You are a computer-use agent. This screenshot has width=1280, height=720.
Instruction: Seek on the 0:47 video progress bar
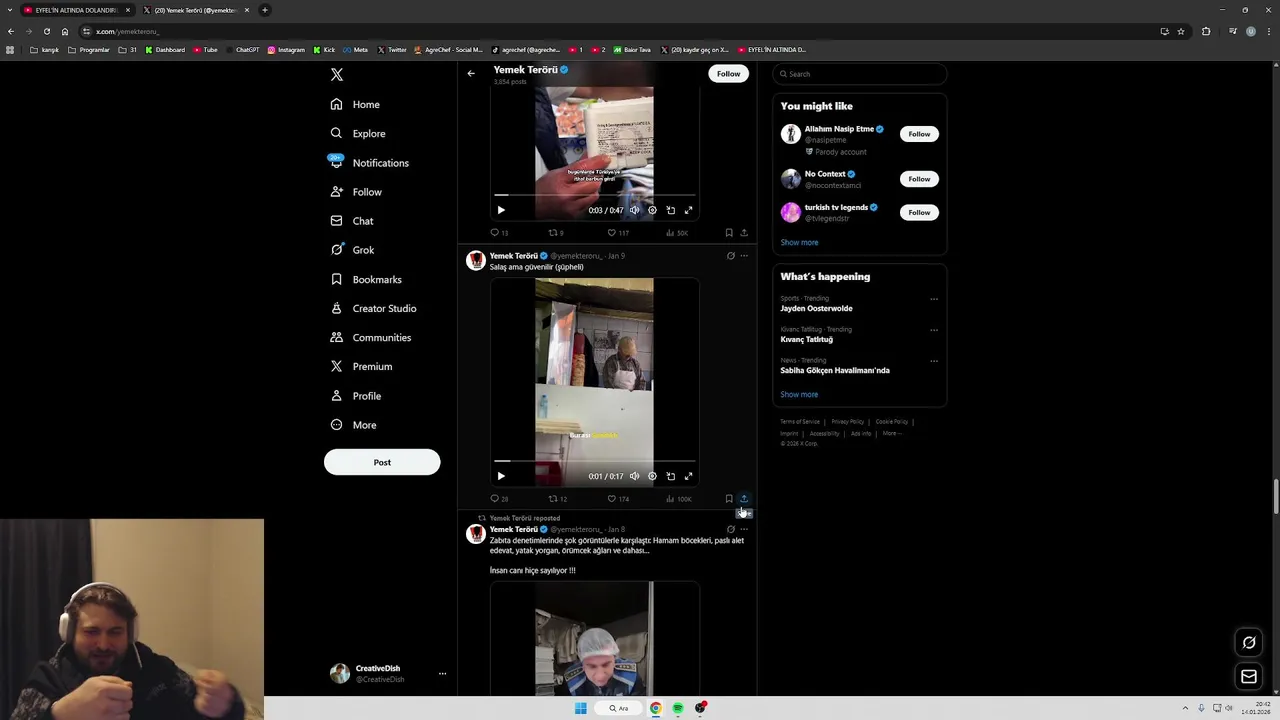tap(594, 195)
